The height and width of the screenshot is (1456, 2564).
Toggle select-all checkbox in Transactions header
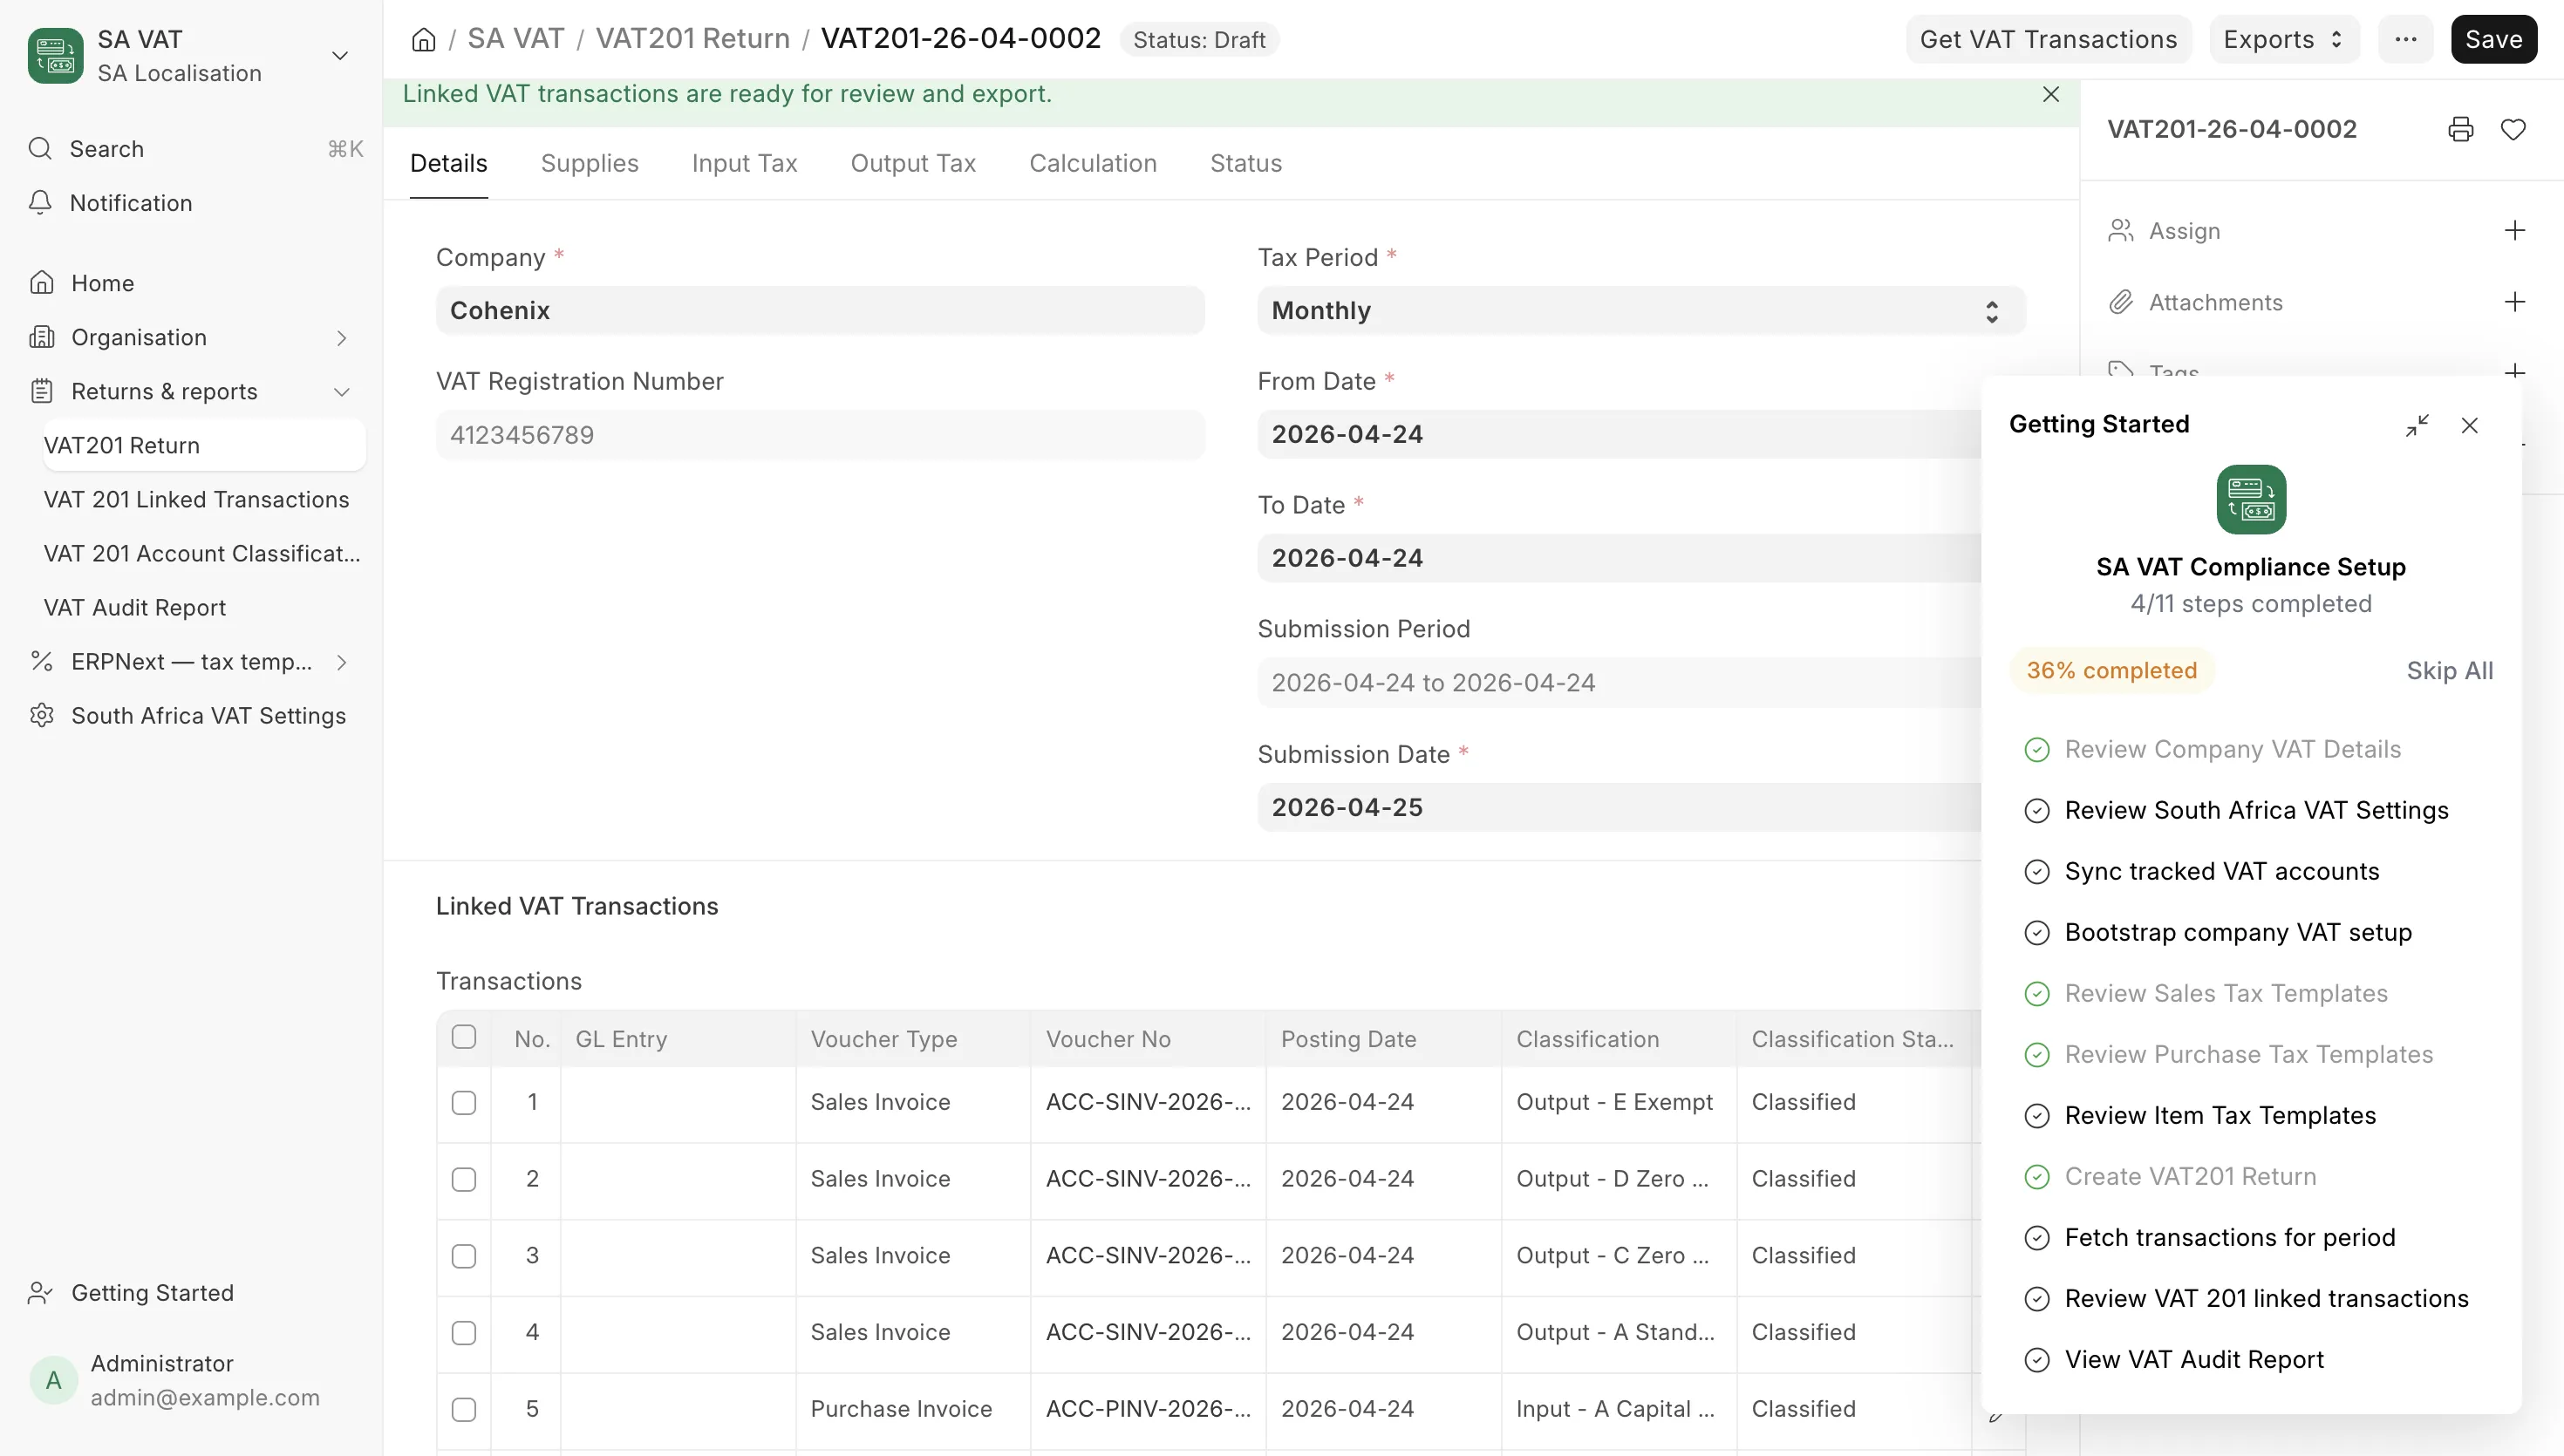click(x=464, y=1037)
